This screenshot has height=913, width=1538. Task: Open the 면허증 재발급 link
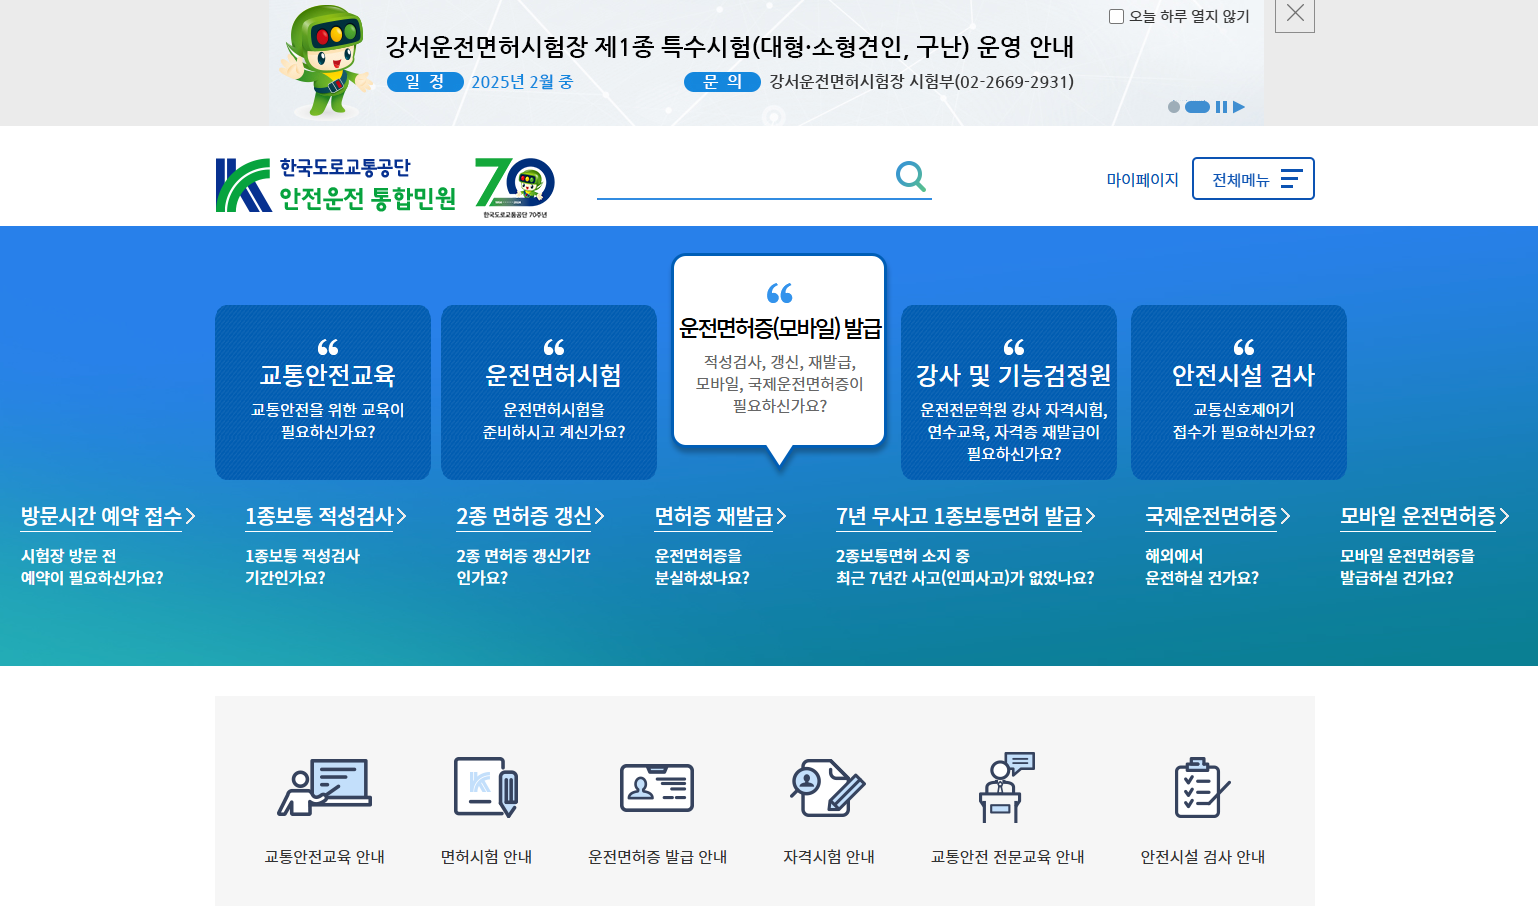coord(713,517)
